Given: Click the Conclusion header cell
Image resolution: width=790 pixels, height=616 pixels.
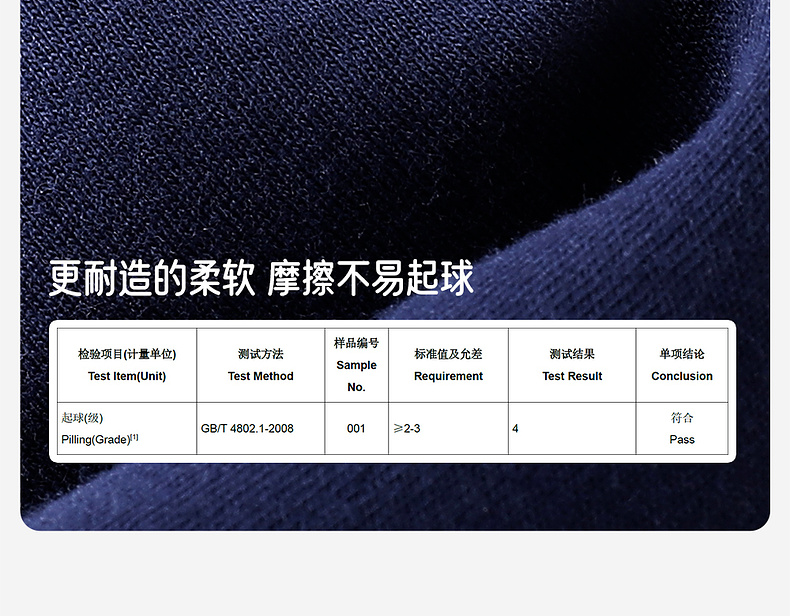Looking at the screenshot, I should point(682,365).
